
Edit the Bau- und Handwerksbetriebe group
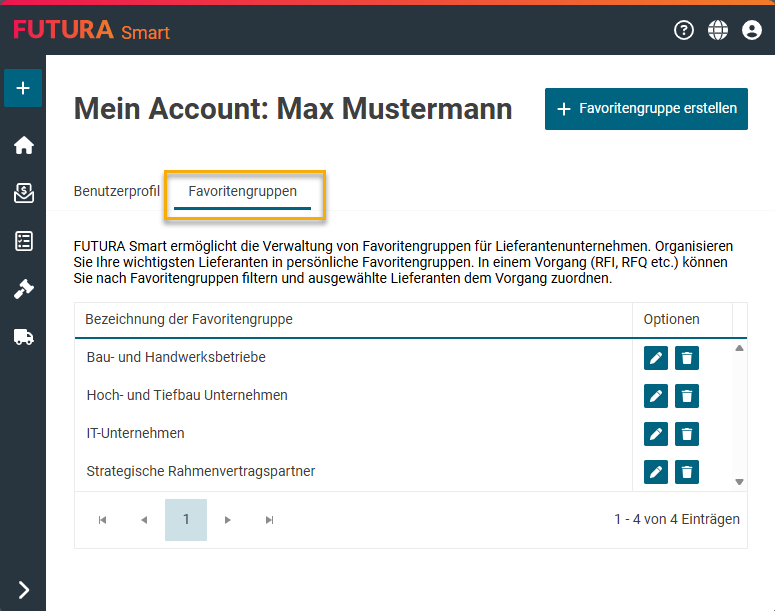click(x=656, y=358)
